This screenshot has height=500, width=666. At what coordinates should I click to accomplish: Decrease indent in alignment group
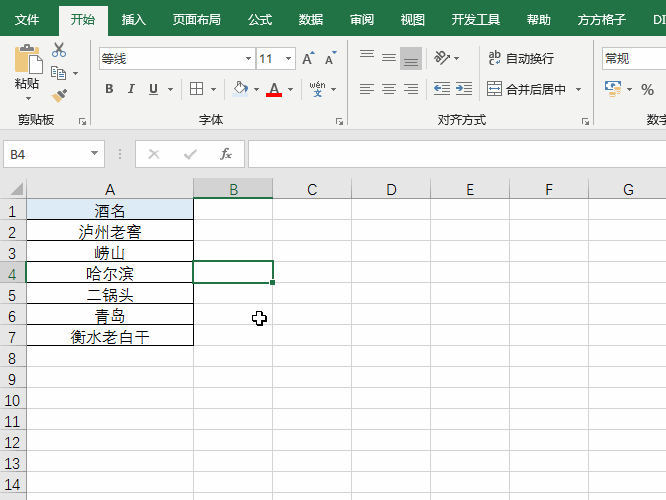tap(442, 89)
